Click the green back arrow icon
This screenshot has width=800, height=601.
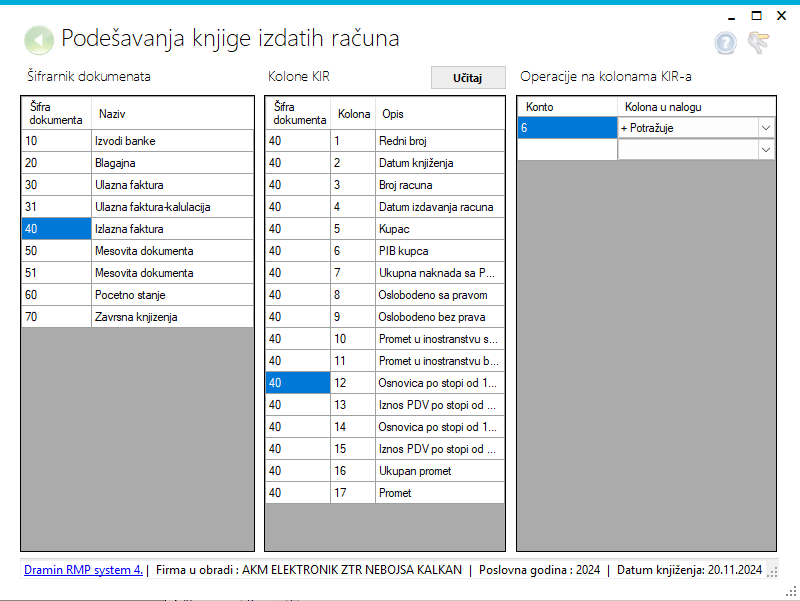[38, 40]
